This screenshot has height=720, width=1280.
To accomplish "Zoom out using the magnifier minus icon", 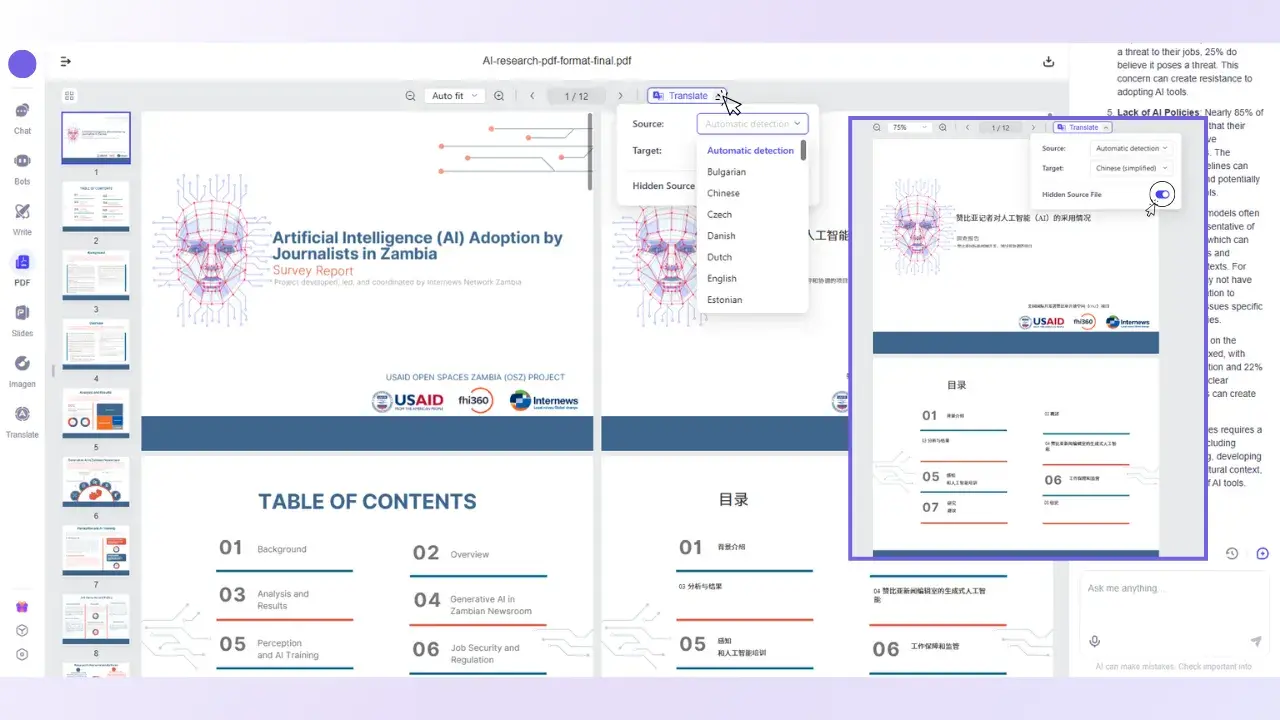I will tap(410, 96).
